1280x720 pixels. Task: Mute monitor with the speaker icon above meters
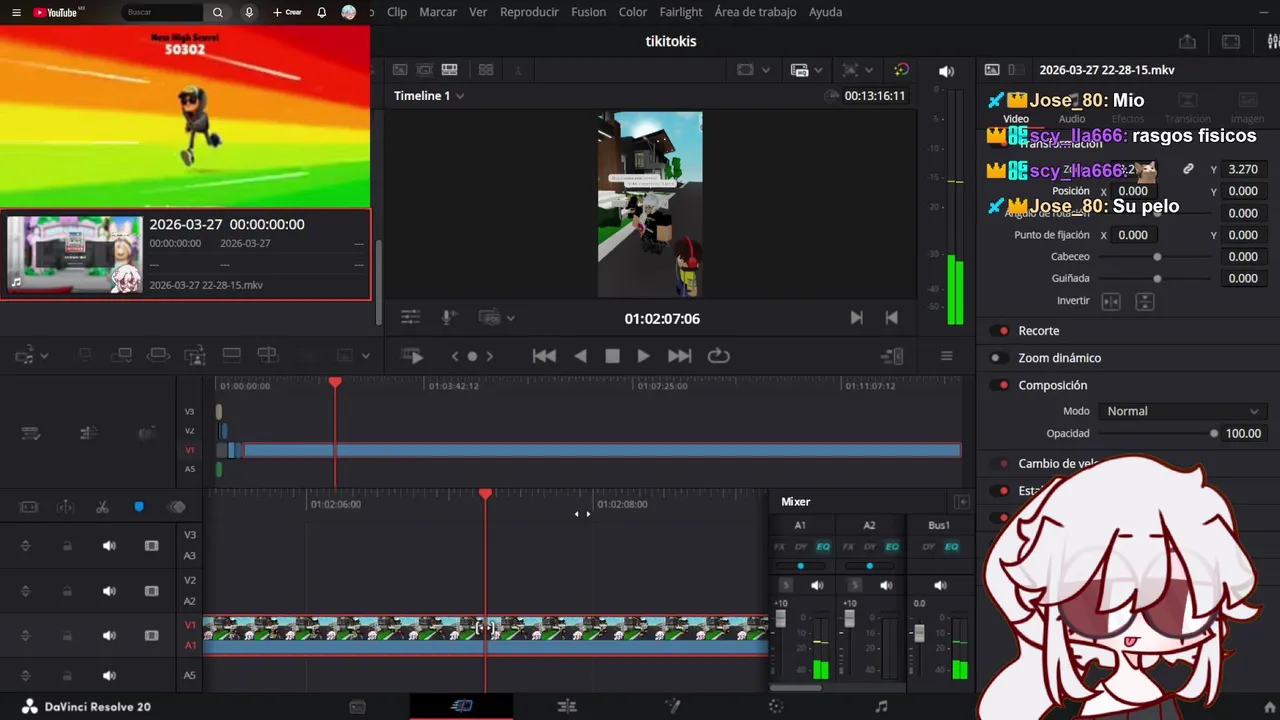[946, 71]
